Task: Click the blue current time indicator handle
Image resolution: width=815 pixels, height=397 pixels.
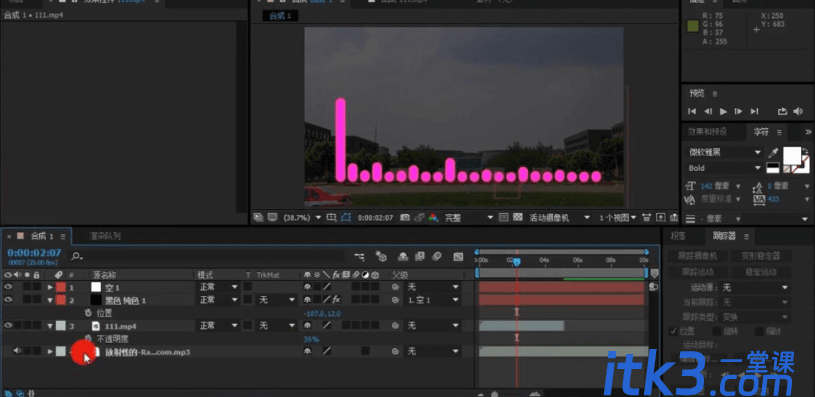Action: 517,262
